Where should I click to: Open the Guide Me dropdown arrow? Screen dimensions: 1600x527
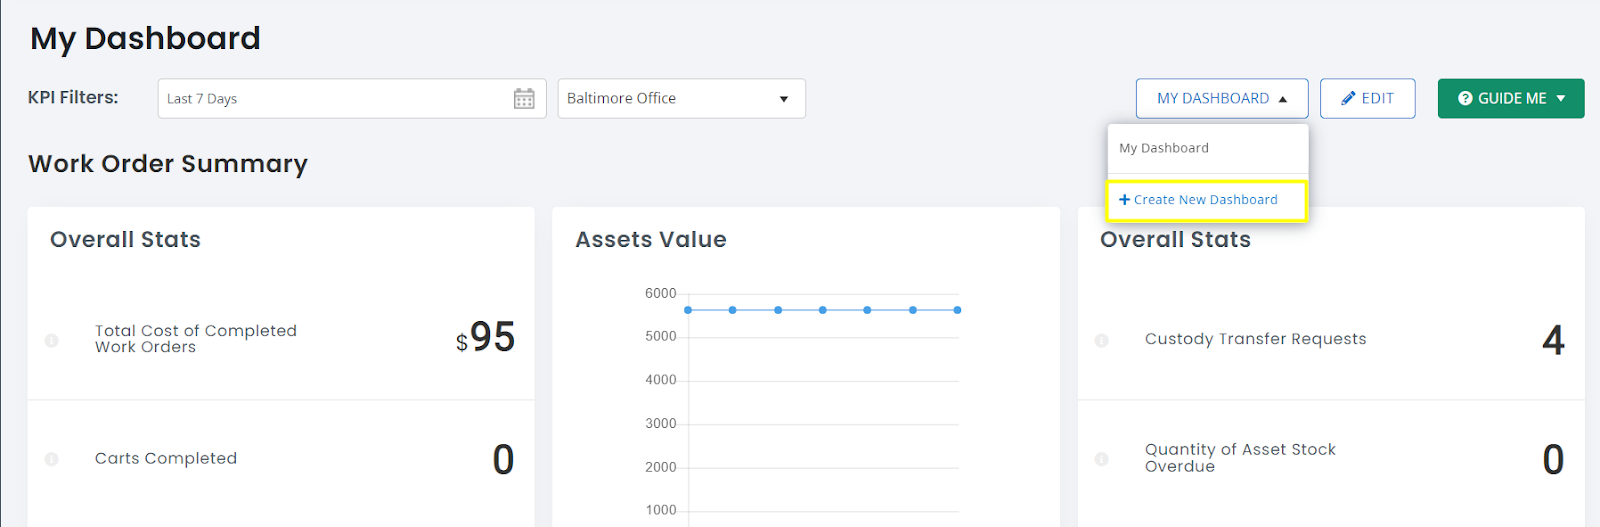point(1561,98)
